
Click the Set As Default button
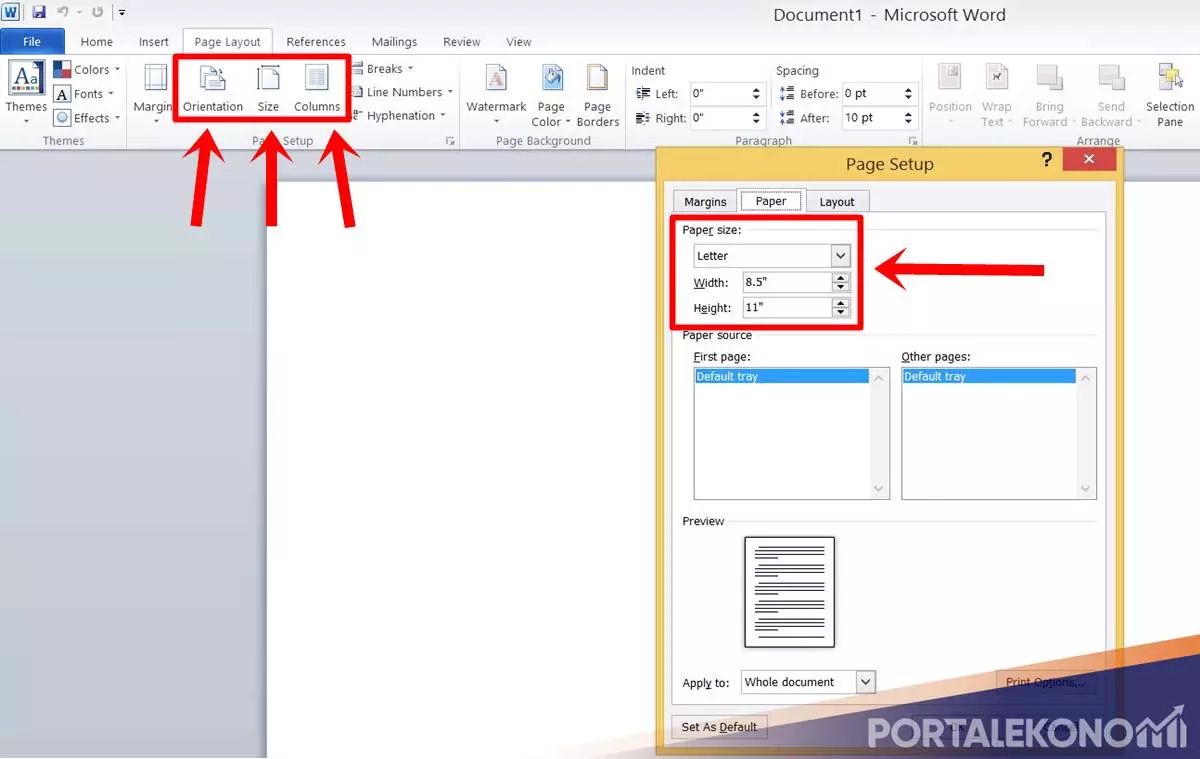[x=719, y=727]
